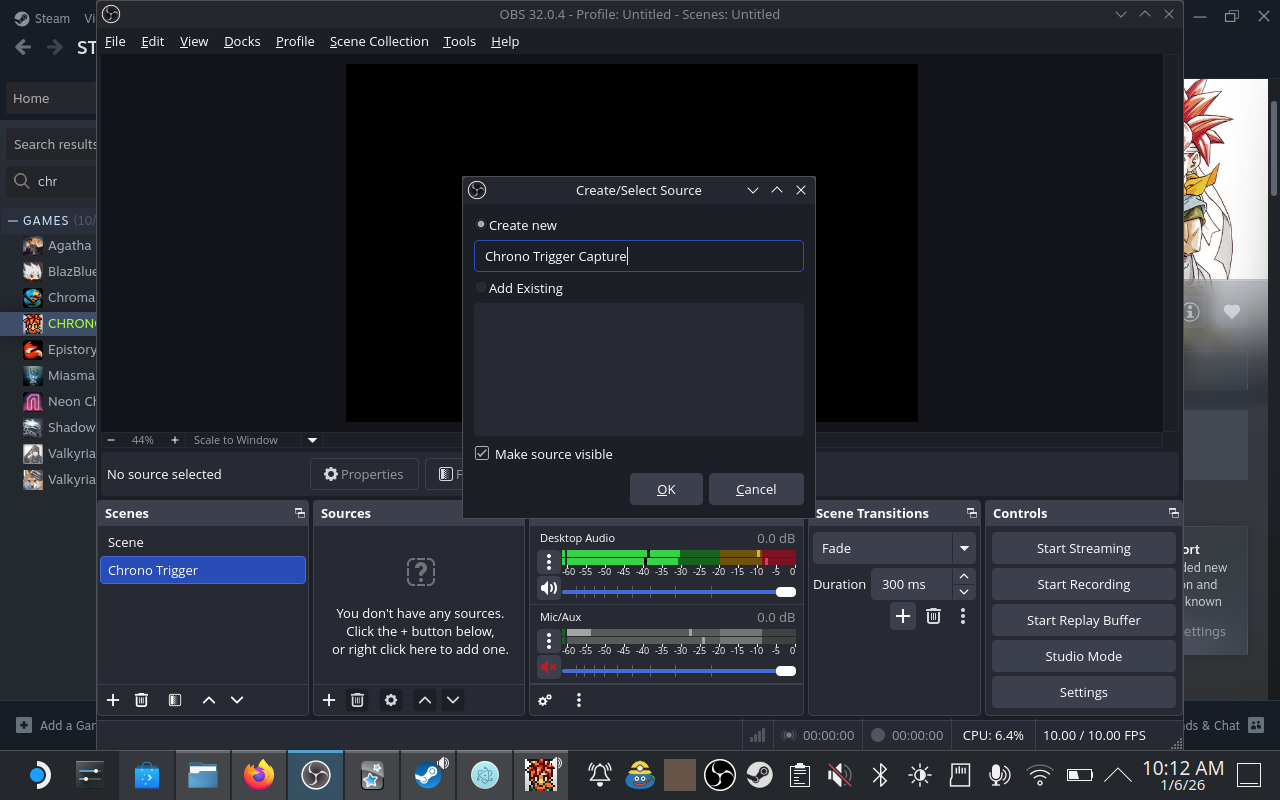Add a new scene with the plus icon
The width and height of the screenshot is (1280, 800).
(113, 700)
